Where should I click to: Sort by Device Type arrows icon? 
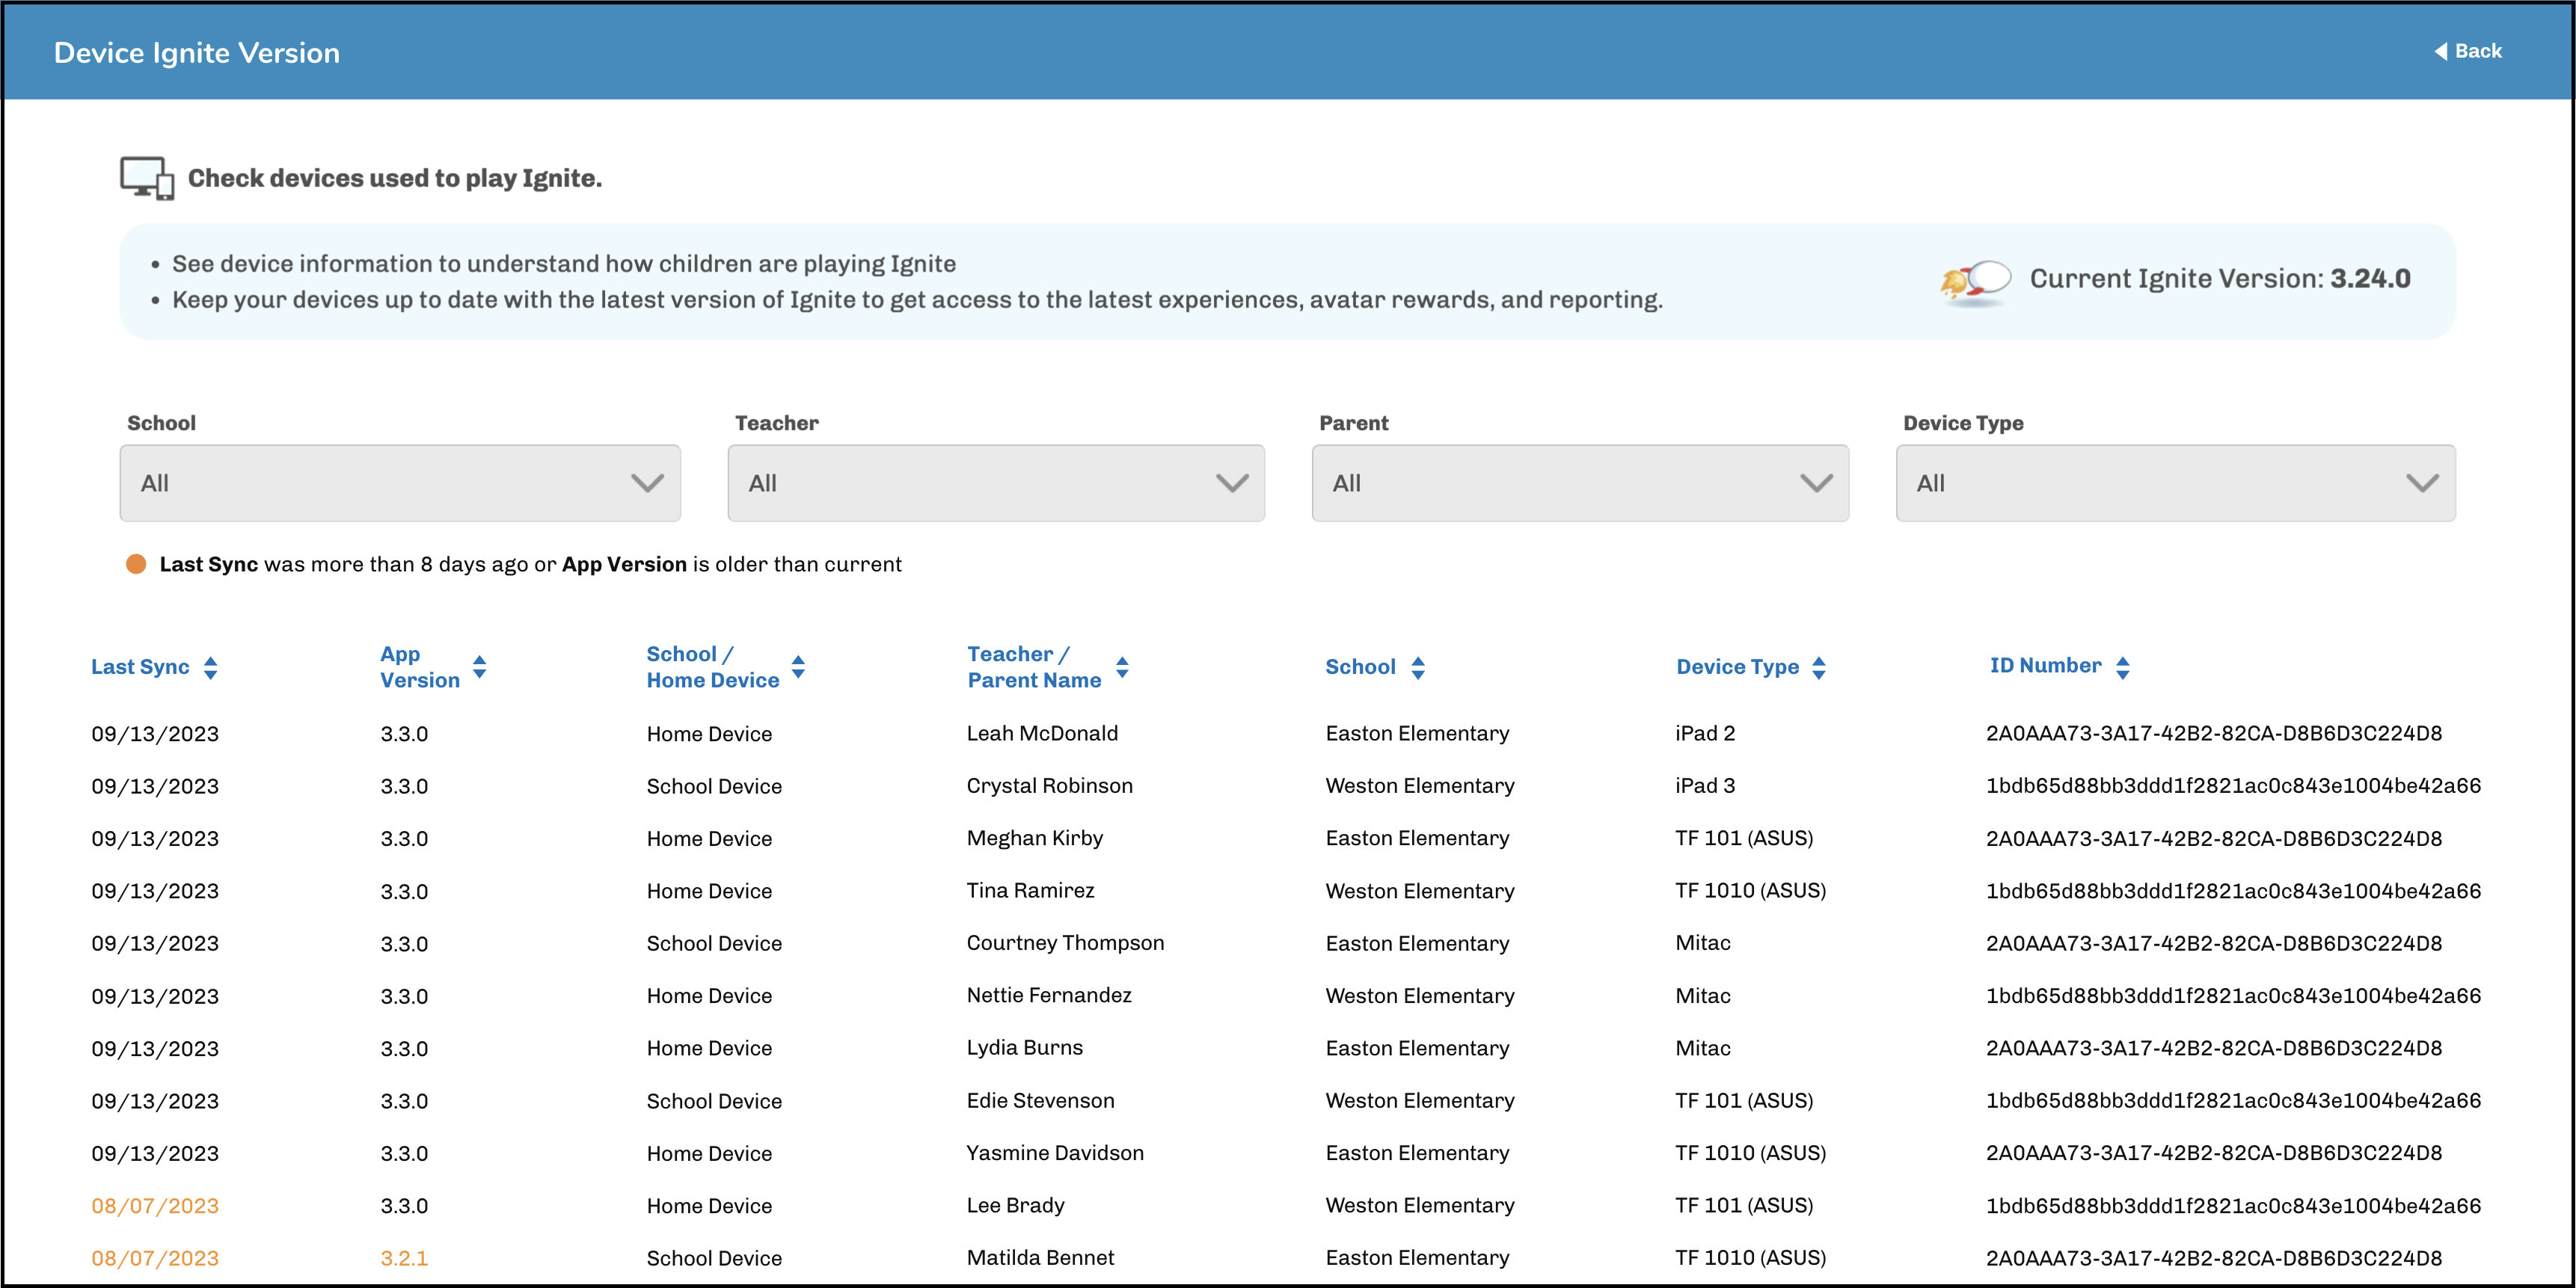pos(1818,667)
